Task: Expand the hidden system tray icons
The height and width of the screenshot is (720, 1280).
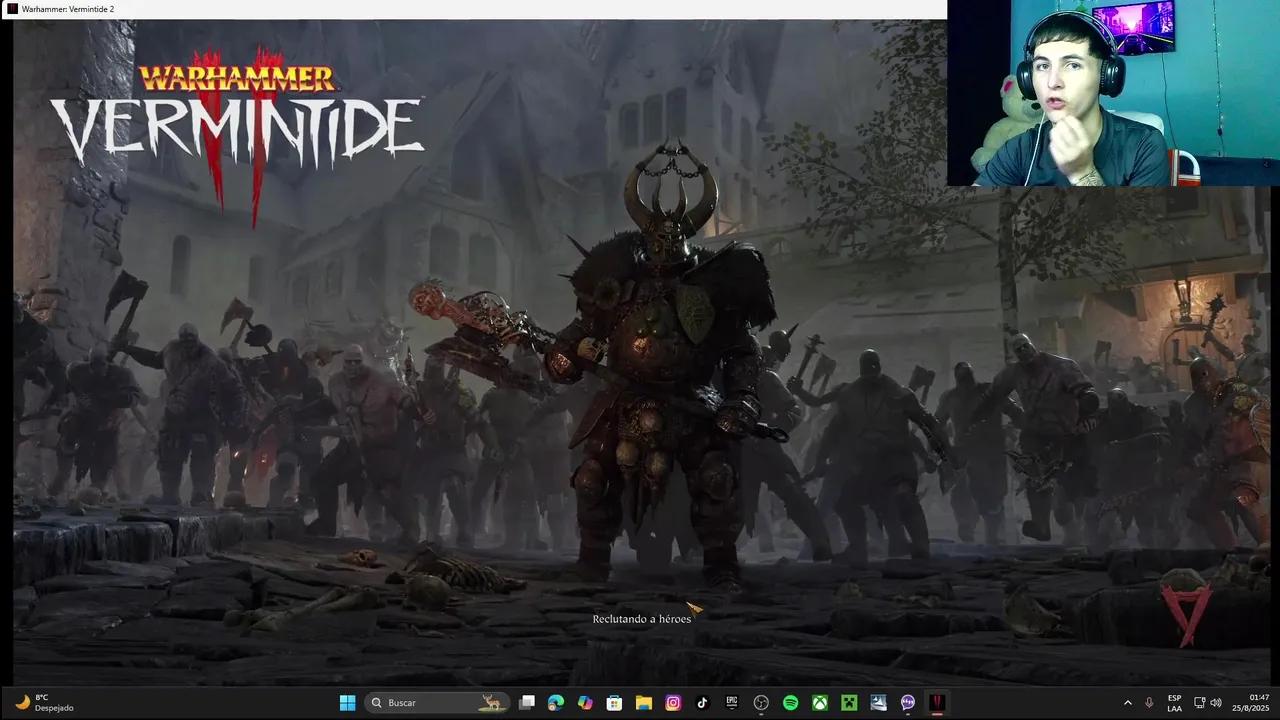Action: [1128, 703]
